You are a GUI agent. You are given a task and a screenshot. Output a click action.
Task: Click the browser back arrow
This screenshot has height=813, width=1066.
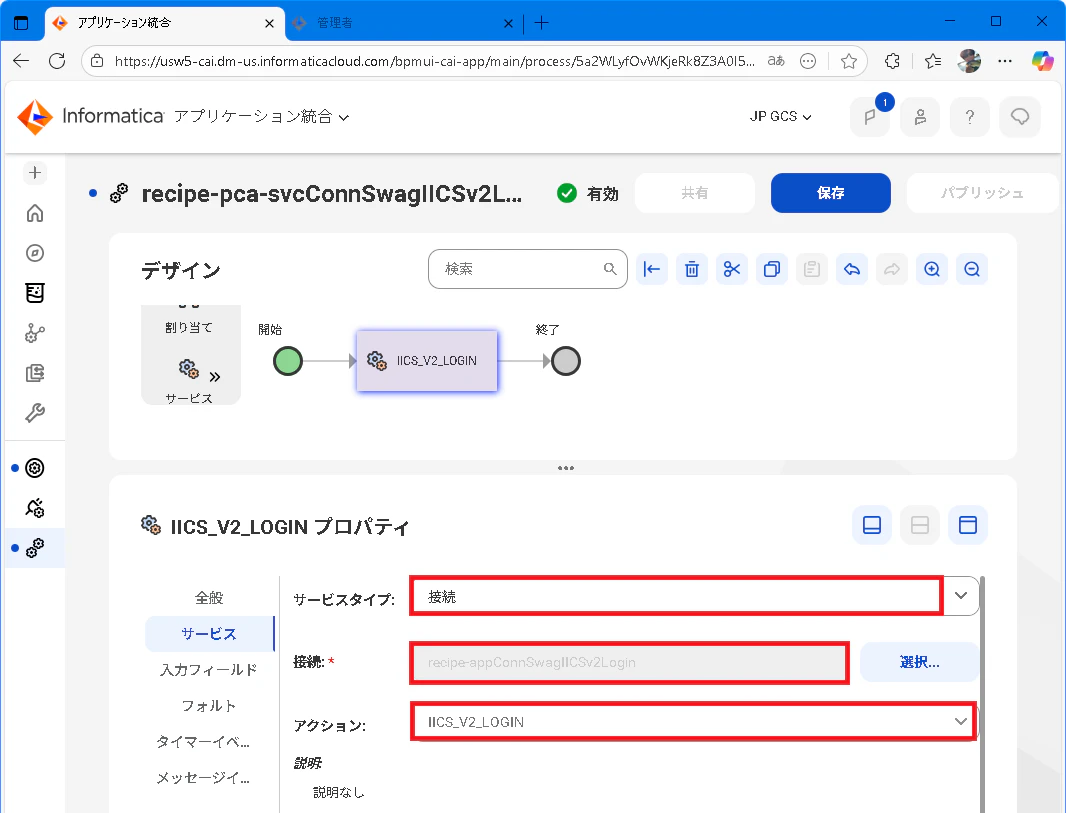click(21, 61)
